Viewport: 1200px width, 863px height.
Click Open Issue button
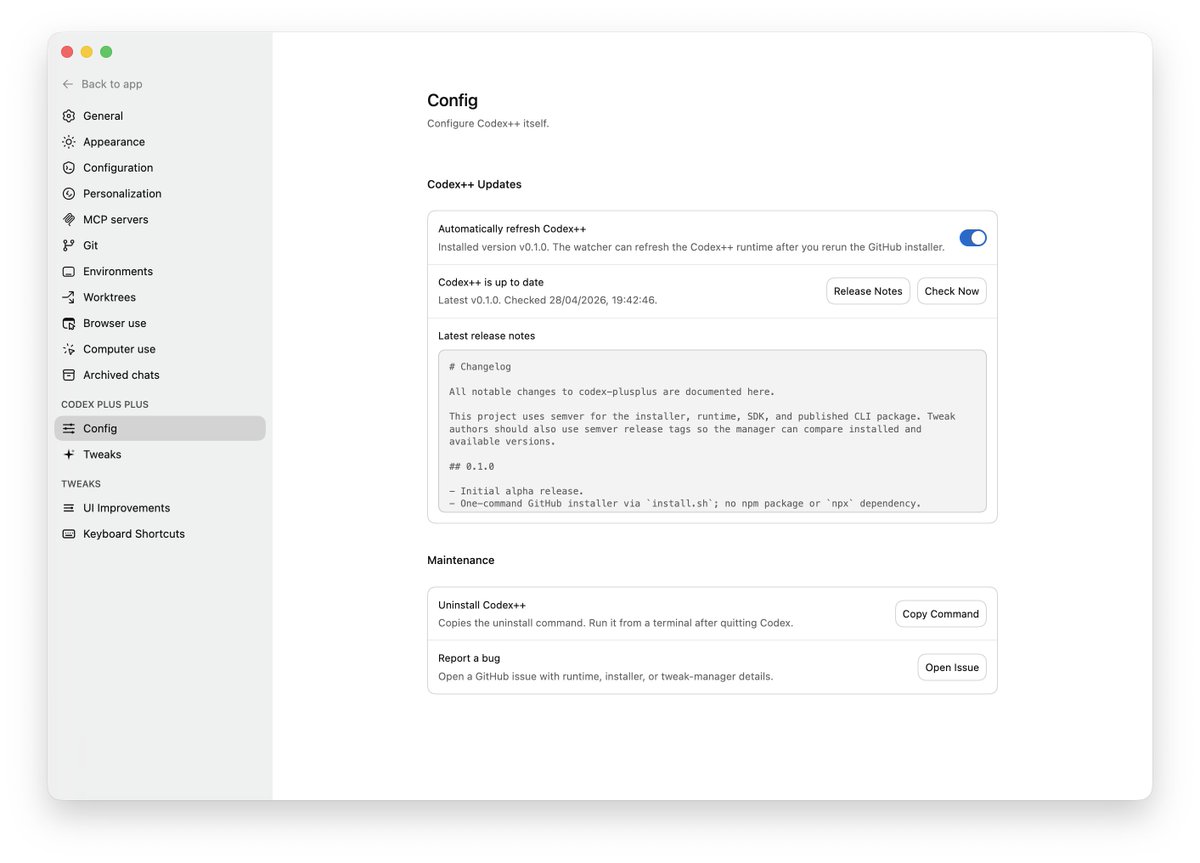pos(952,668)
